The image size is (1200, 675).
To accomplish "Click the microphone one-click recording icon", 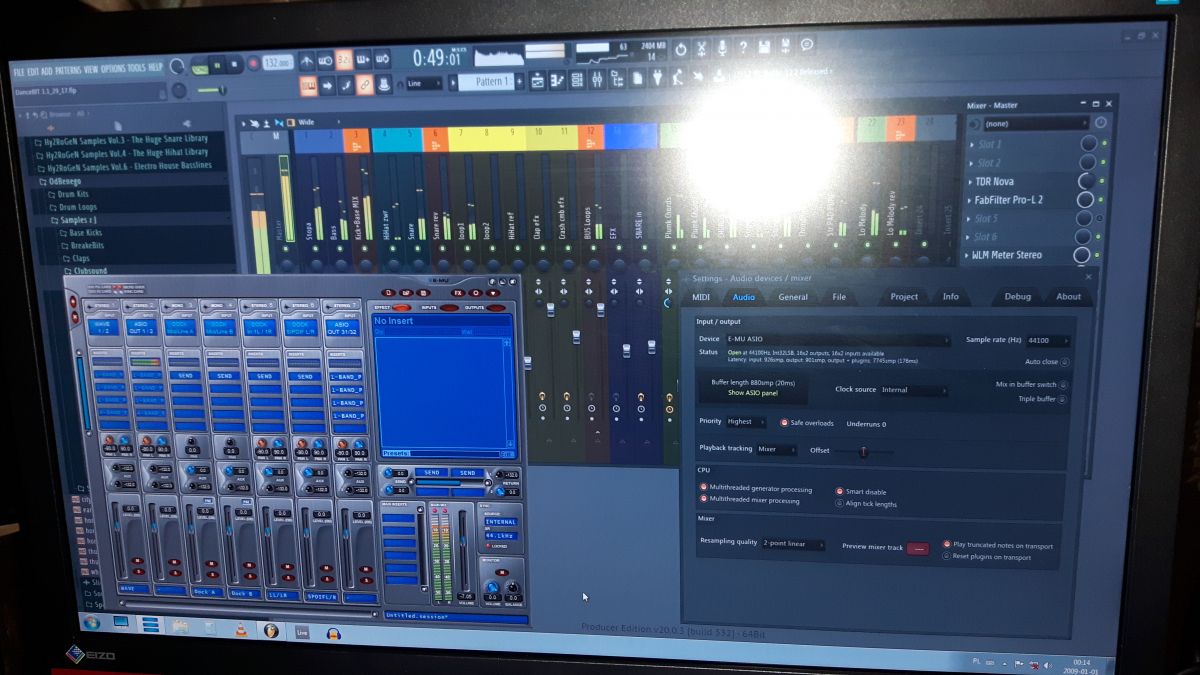I will pos(723,49).
